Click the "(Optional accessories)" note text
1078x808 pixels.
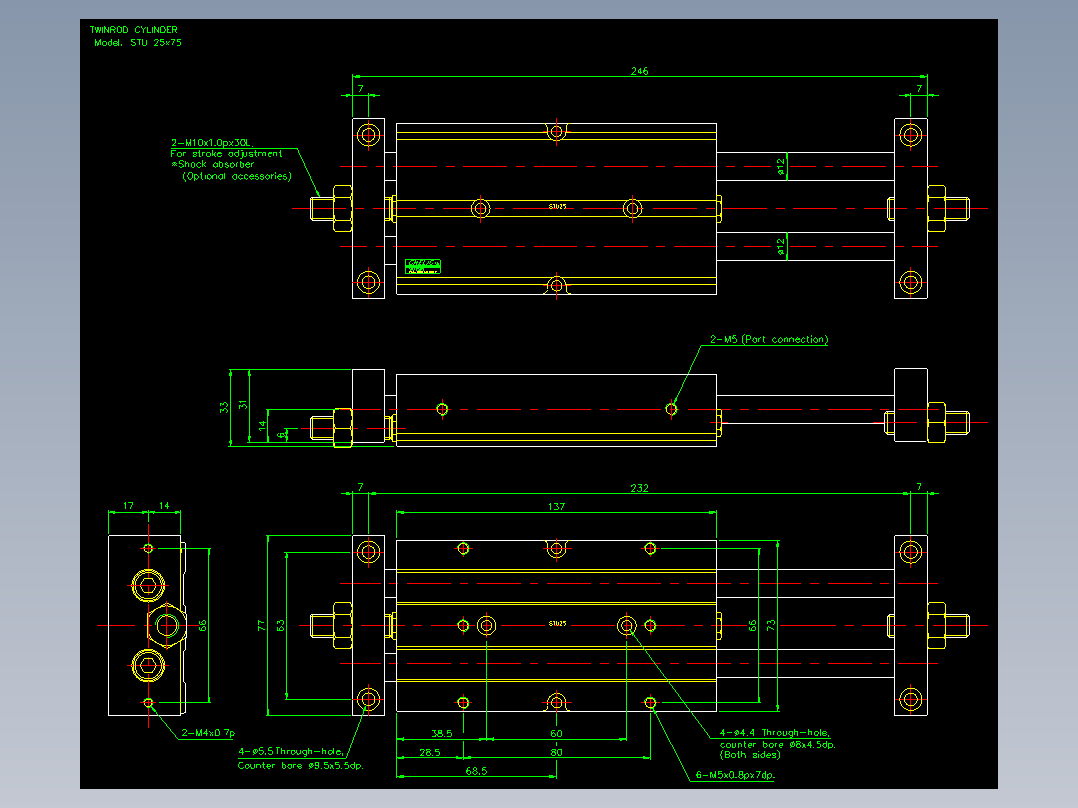(x=236, y=177)
